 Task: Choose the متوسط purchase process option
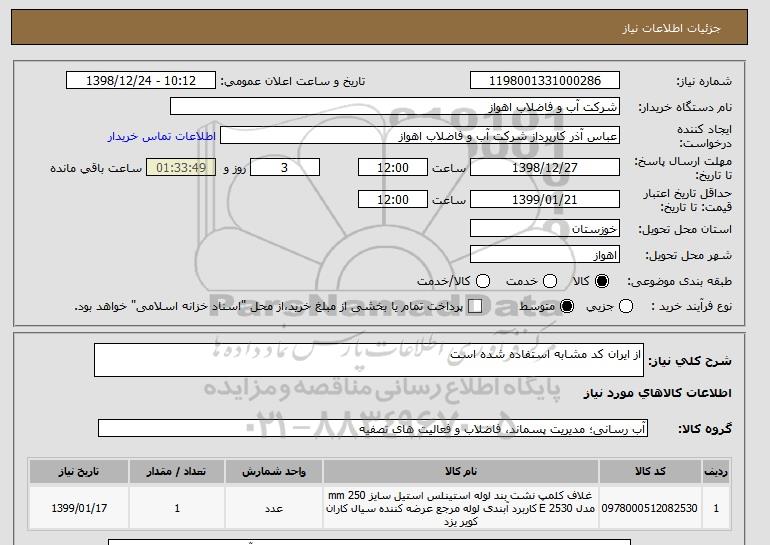[567, 306]
